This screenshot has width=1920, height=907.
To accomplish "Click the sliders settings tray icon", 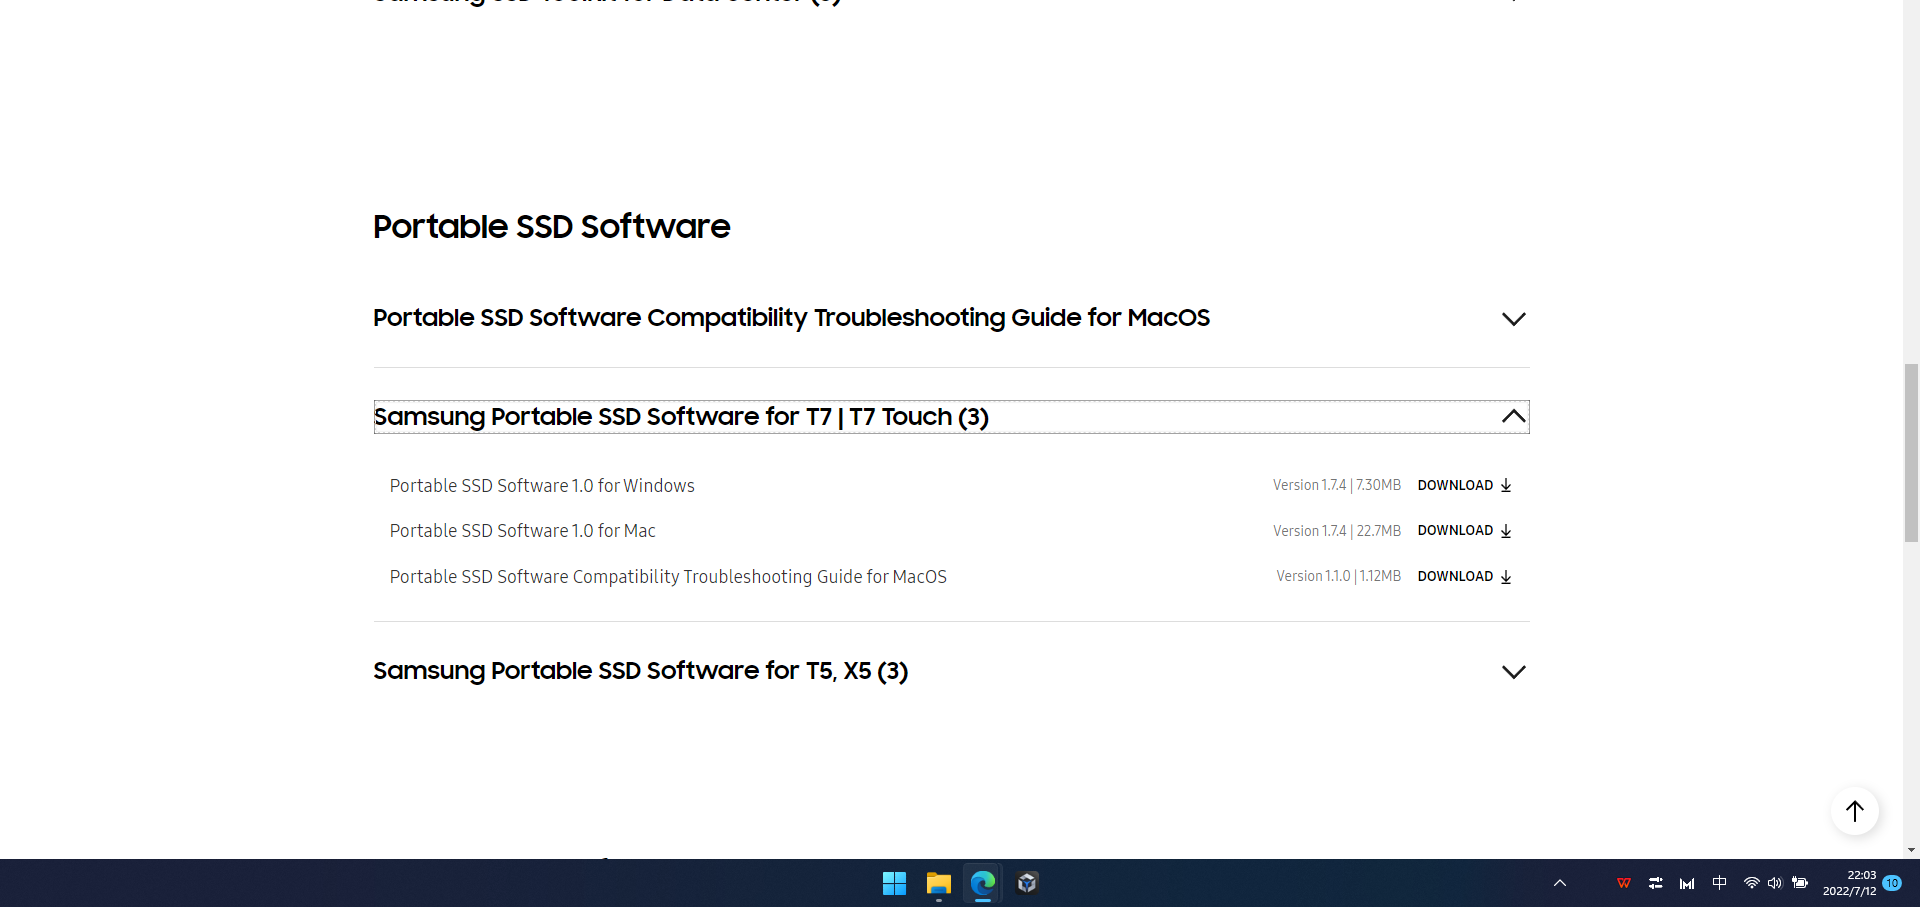I will coord(1656,883).
